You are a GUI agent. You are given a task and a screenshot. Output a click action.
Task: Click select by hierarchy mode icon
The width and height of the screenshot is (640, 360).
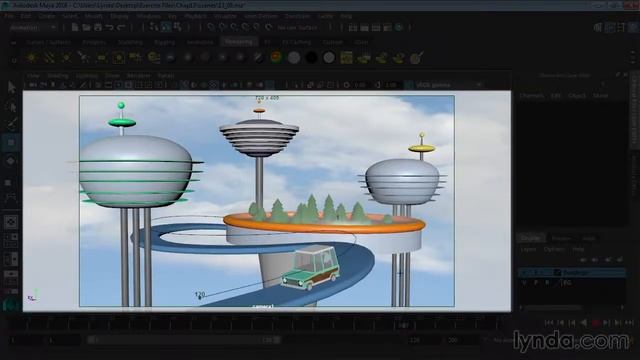153,27
